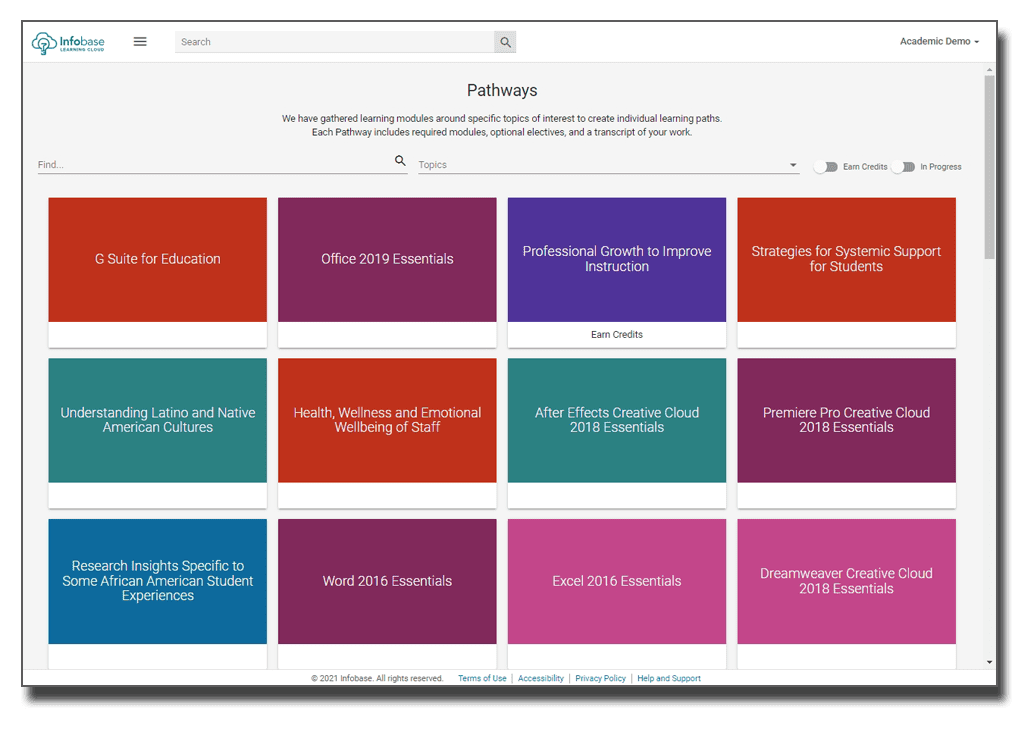Click the top search magnifier button
The height and width of the screenshot is (731, 1032).
pos(505,42)
